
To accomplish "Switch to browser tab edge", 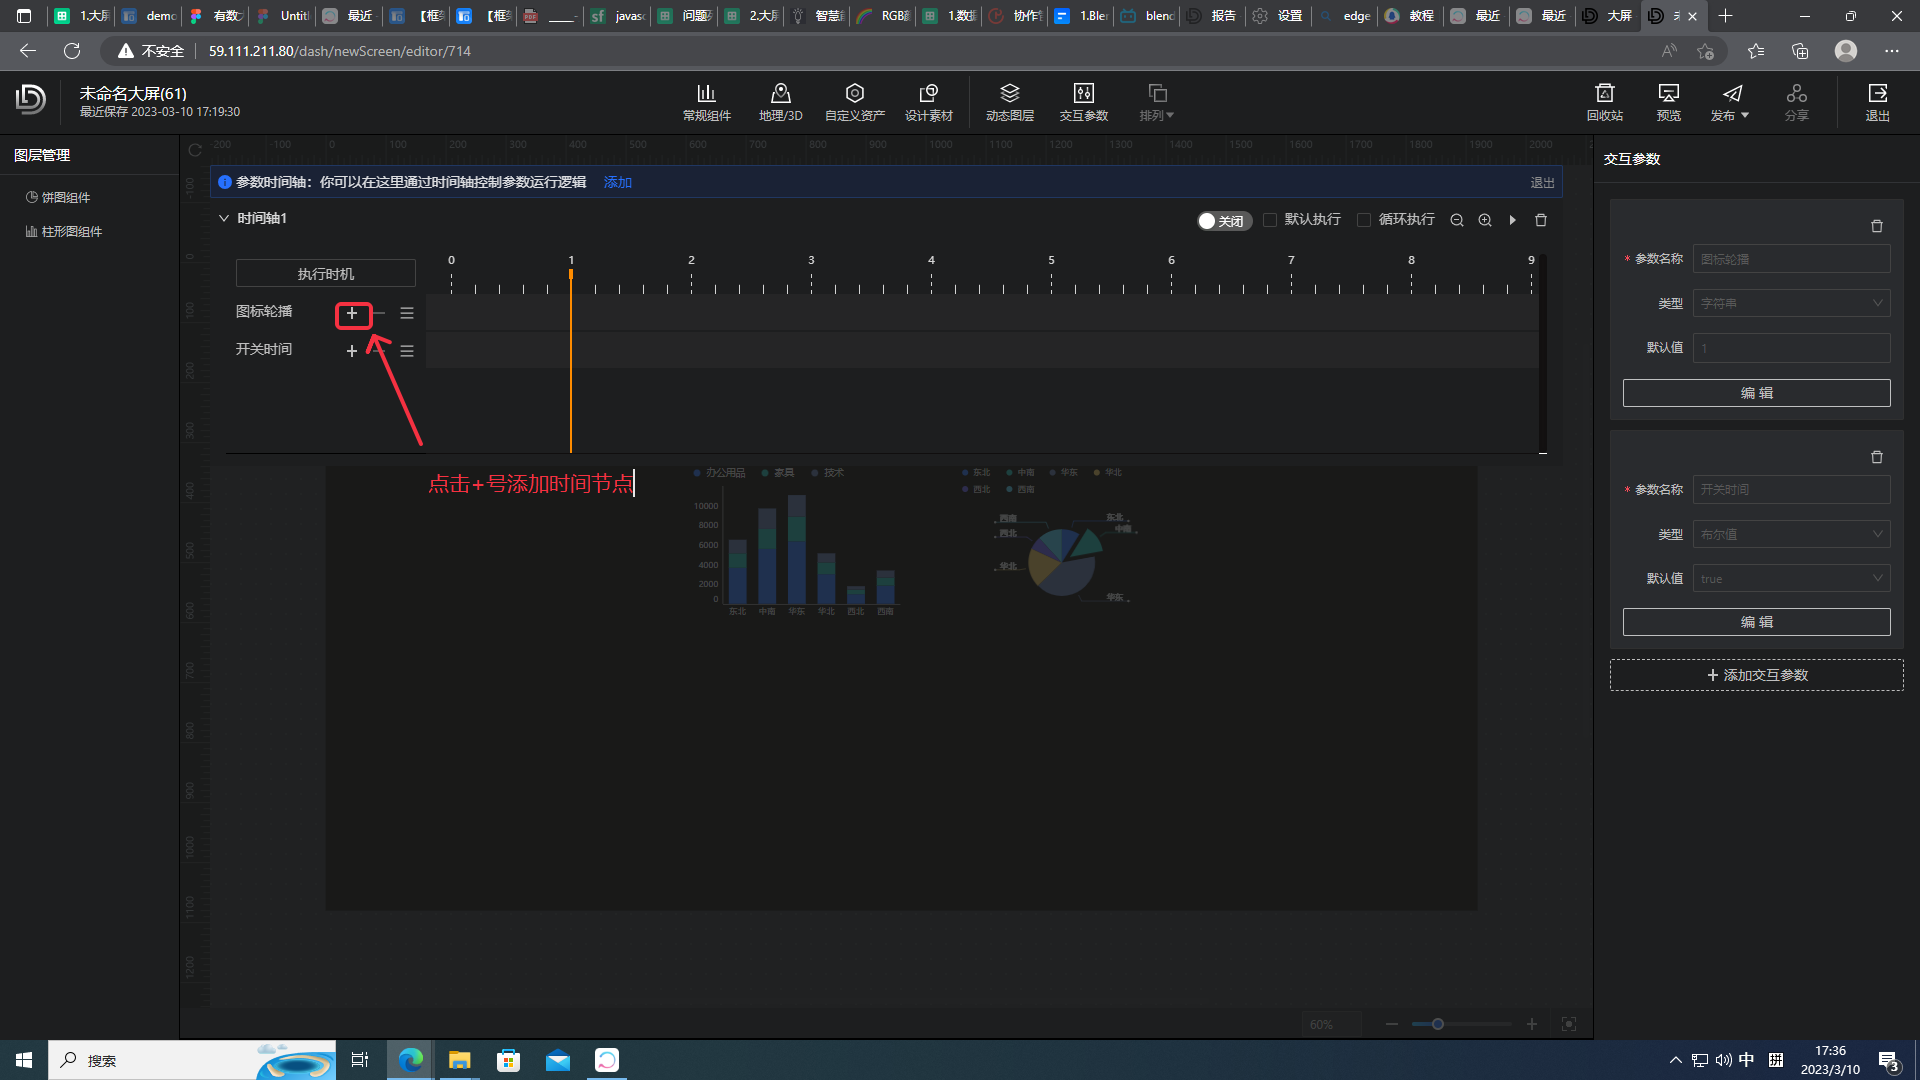I will (1344, 16).
